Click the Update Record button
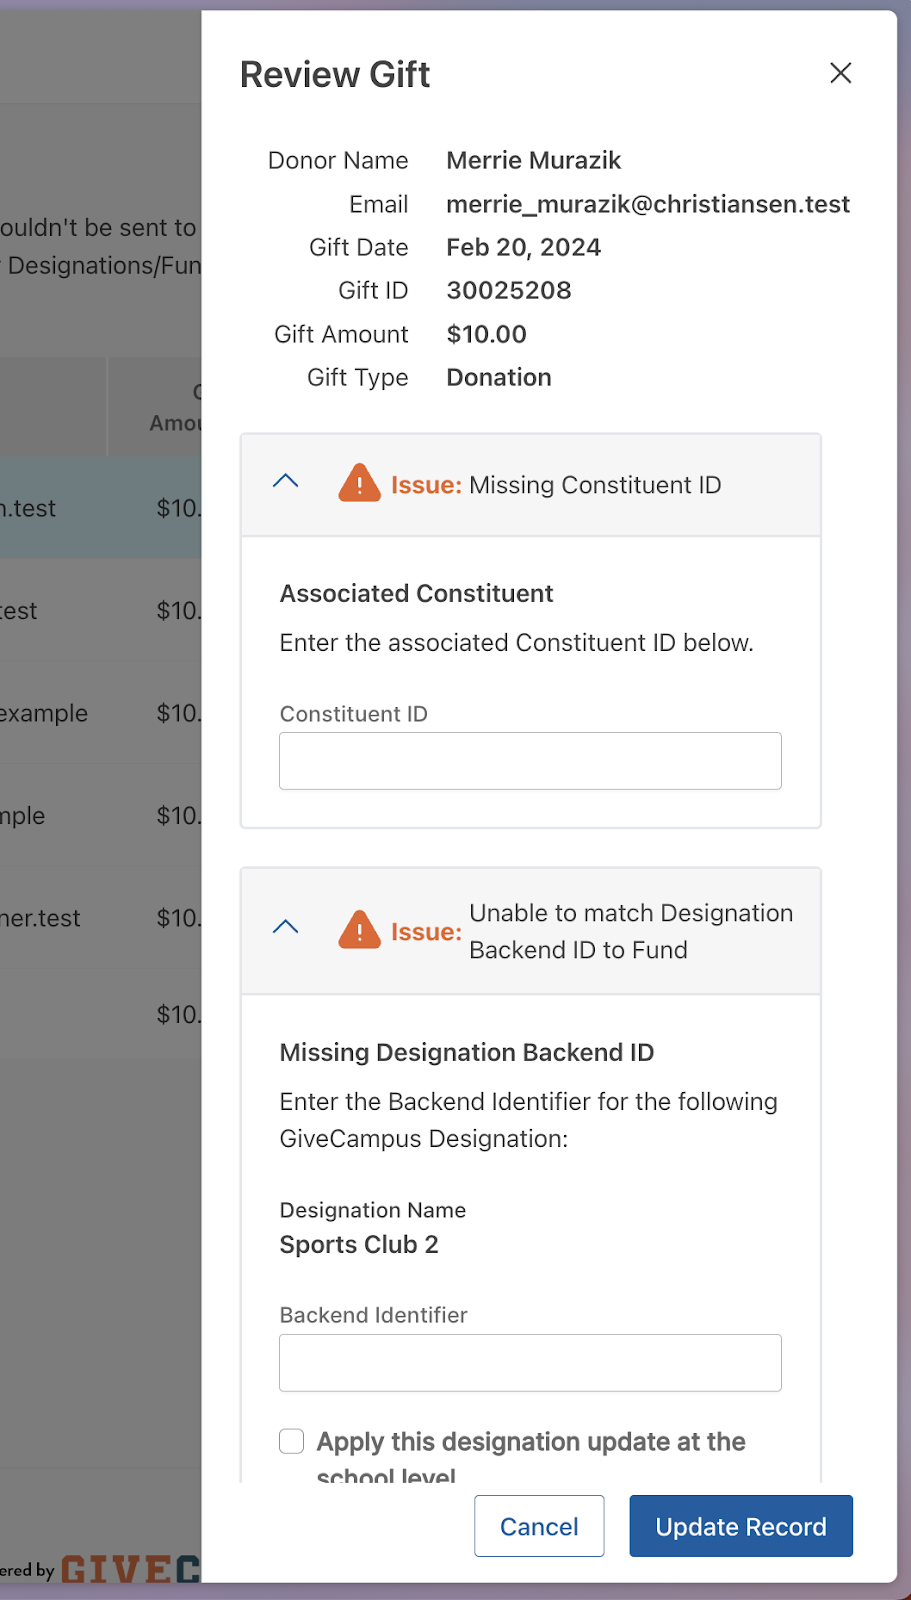The width and height of the screenshot is (911, 1600). [740, 1526]
